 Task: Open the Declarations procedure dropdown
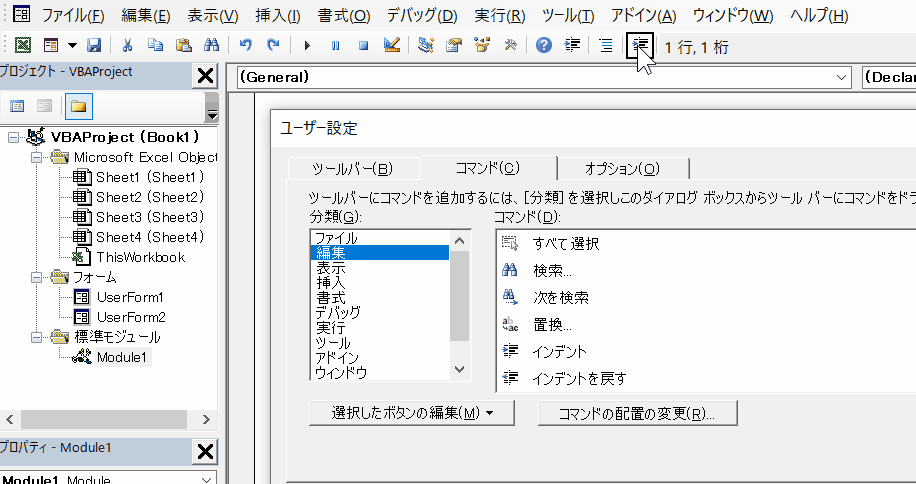click(889, 77)
